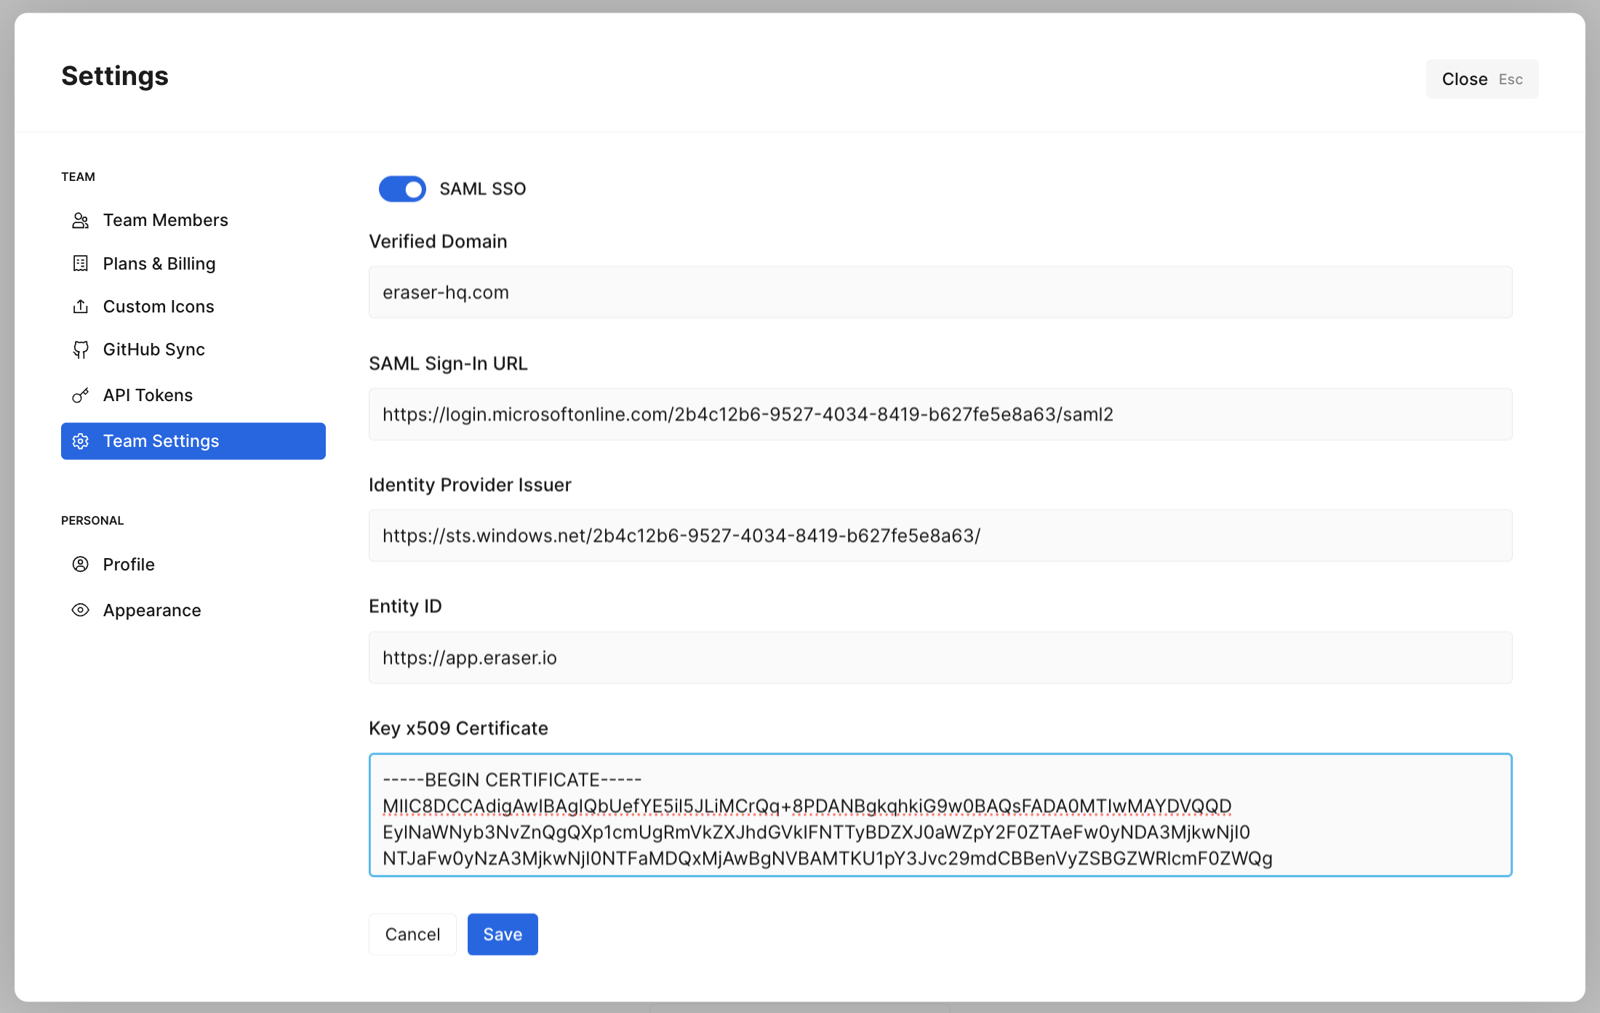Select GitHub Sync in sidebar
The width and height of the screenshot is (1600, 1013).
pos(193,349)
